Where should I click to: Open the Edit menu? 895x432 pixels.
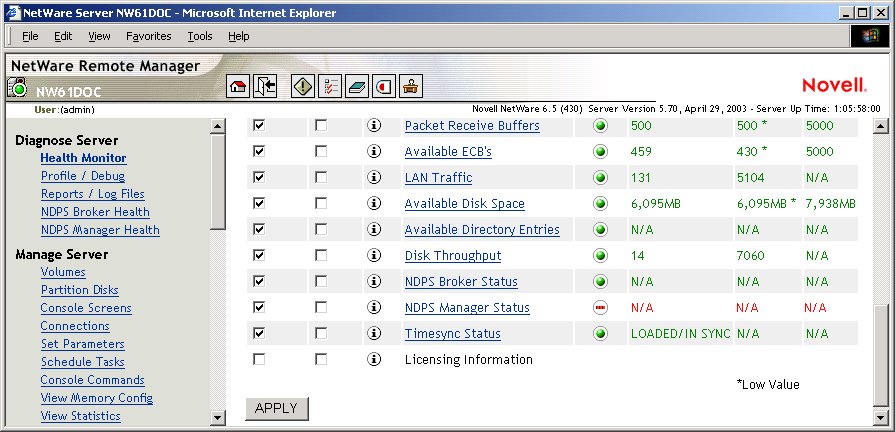(63, 37)
